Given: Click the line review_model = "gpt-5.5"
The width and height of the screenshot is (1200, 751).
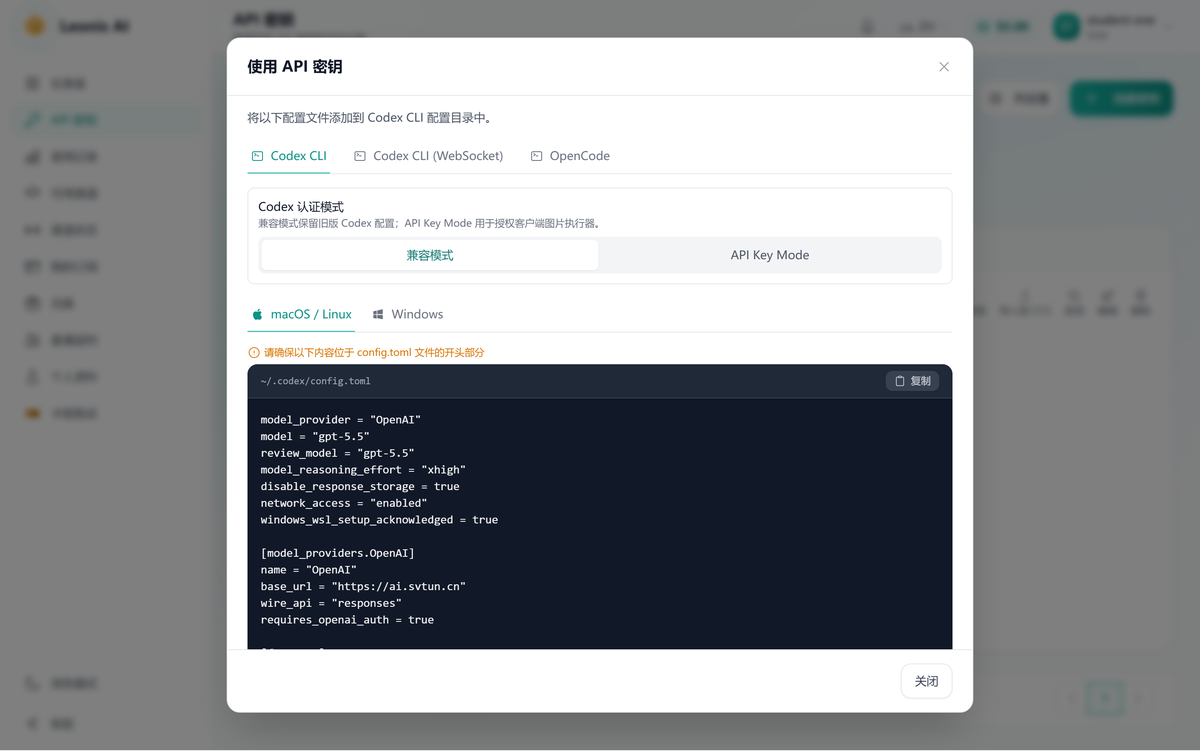Looking at the screenshot, I should tap(337, 453).
